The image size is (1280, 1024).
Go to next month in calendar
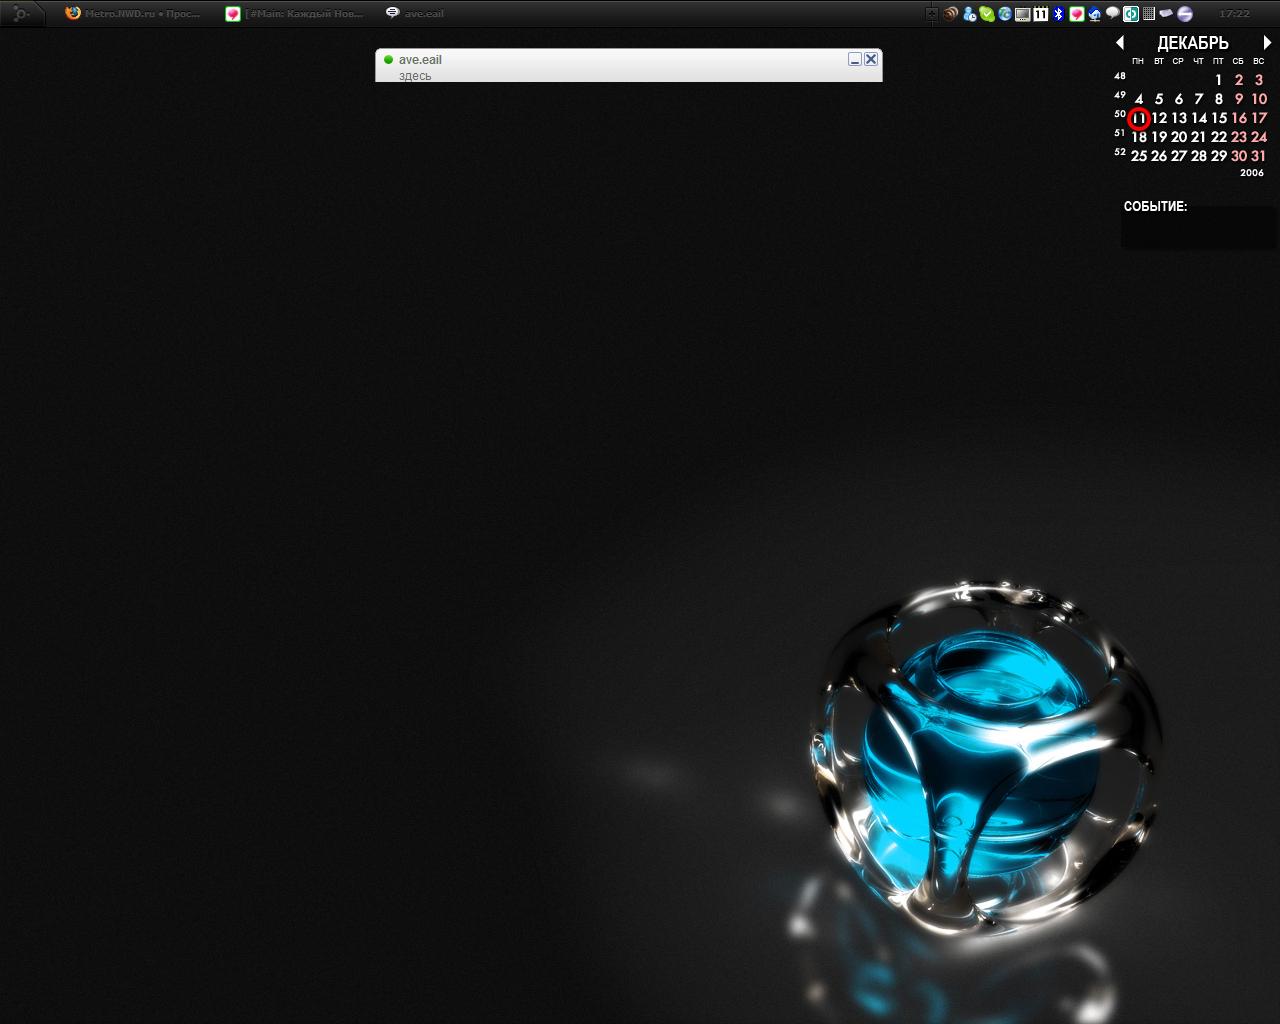click(1267, 43)
